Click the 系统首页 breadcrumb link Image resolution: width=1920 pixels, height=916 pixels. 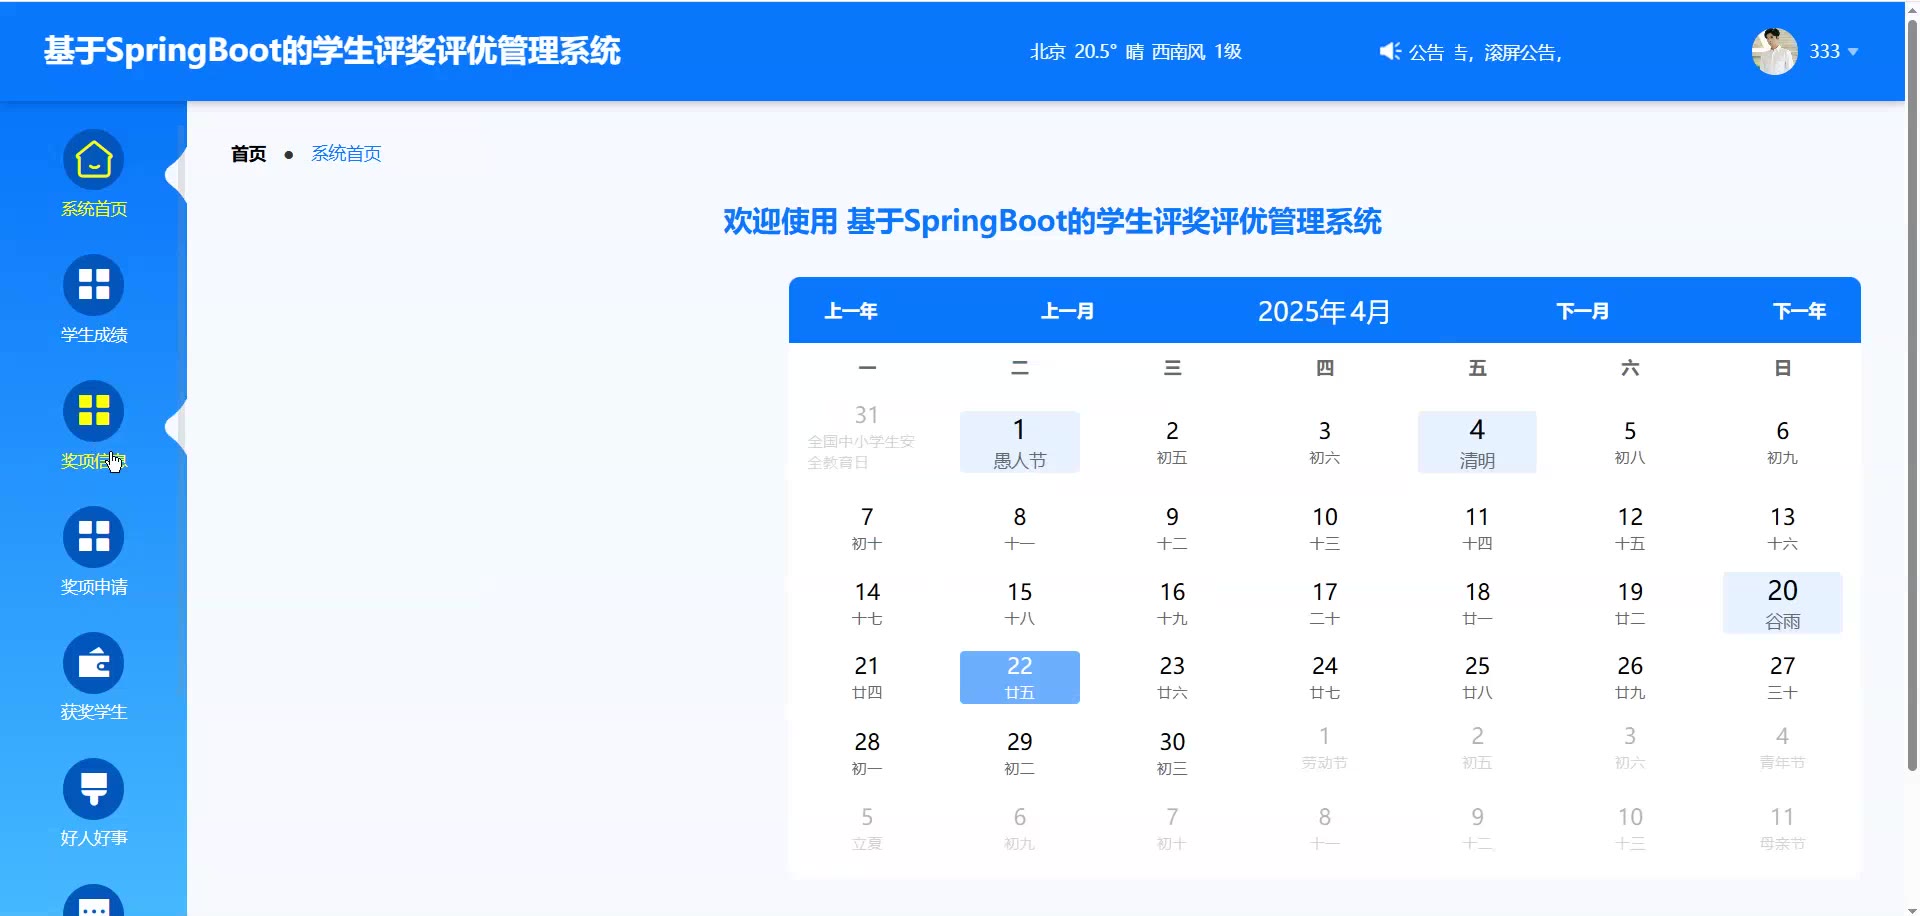[346, 154]
